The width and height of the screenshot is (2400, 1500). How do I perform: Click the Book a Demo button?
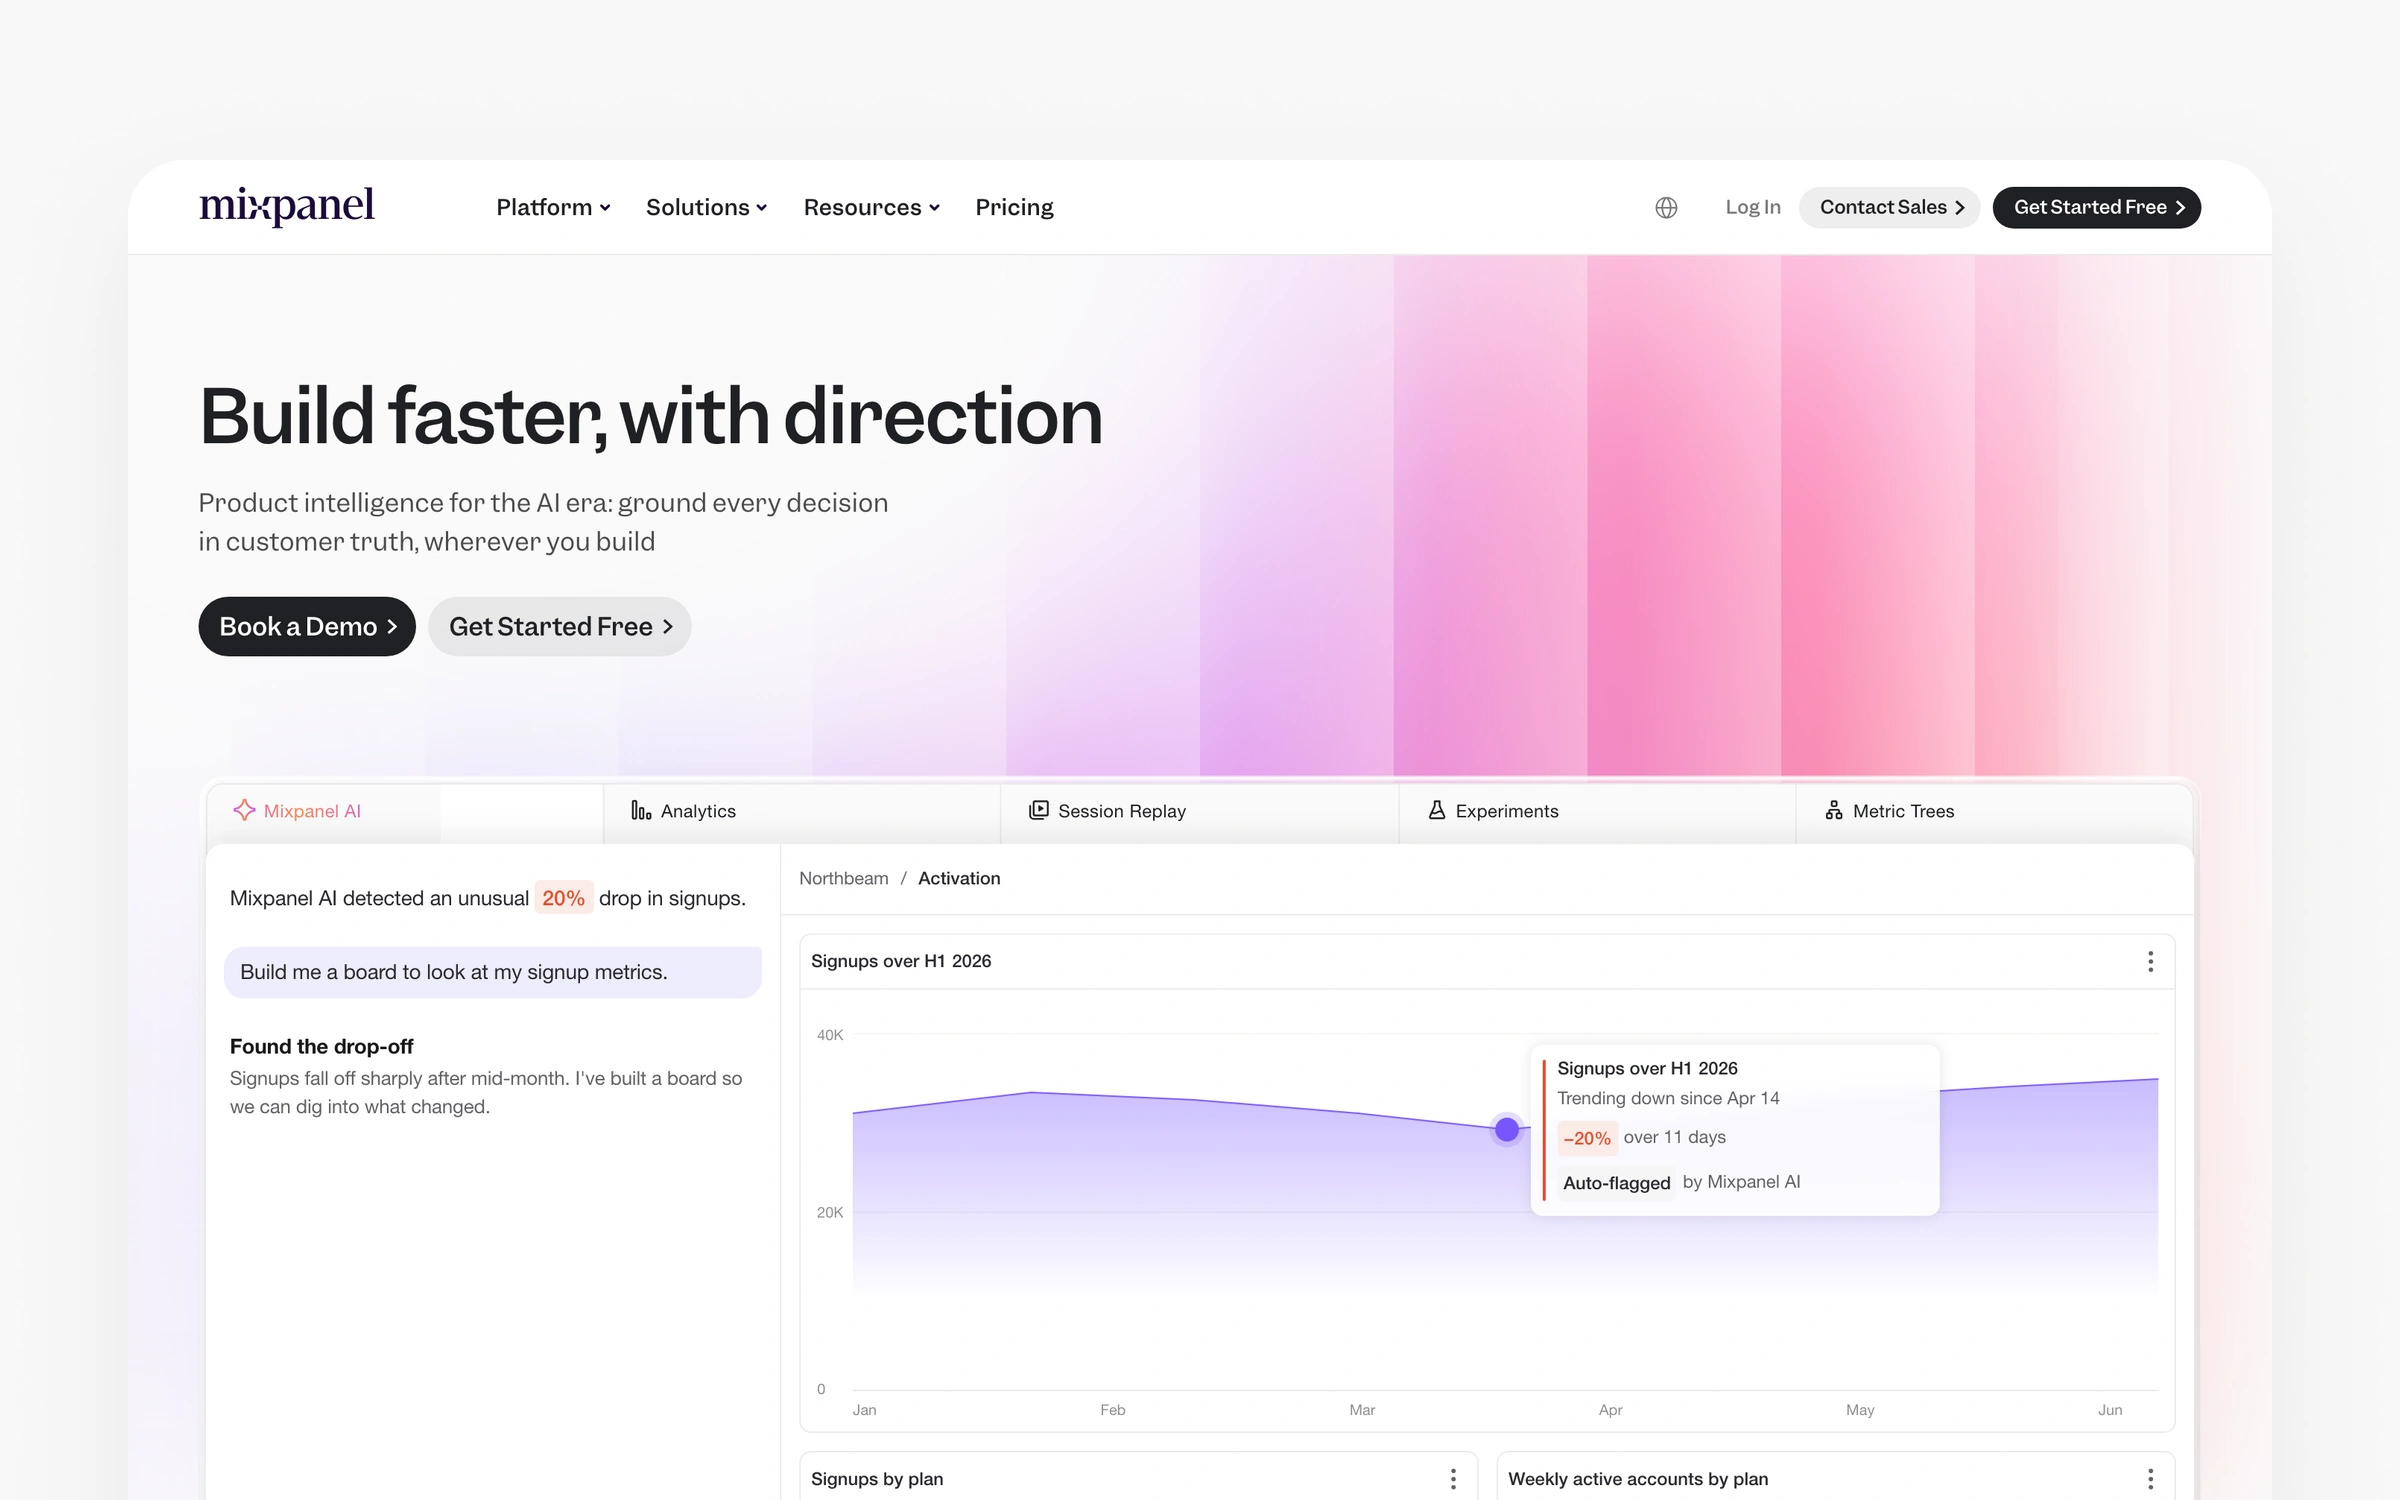pos(307,626)
